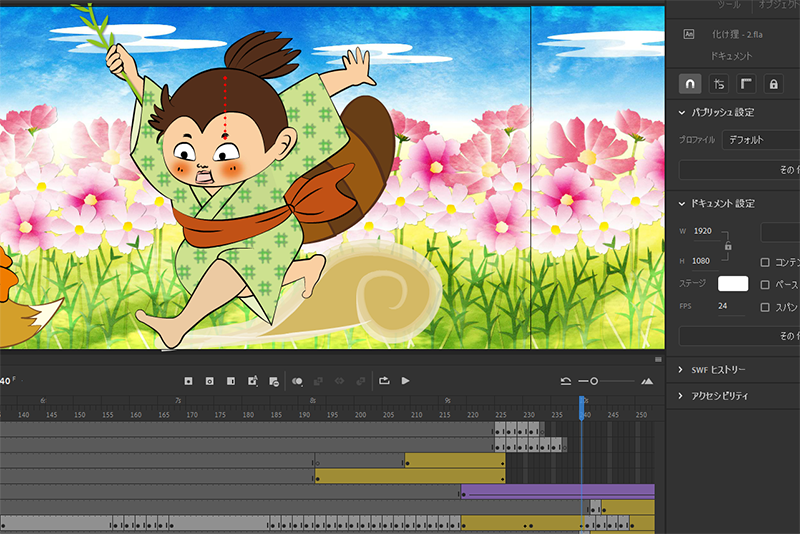Select the magnet snap icon in Properties

(690, 84)
